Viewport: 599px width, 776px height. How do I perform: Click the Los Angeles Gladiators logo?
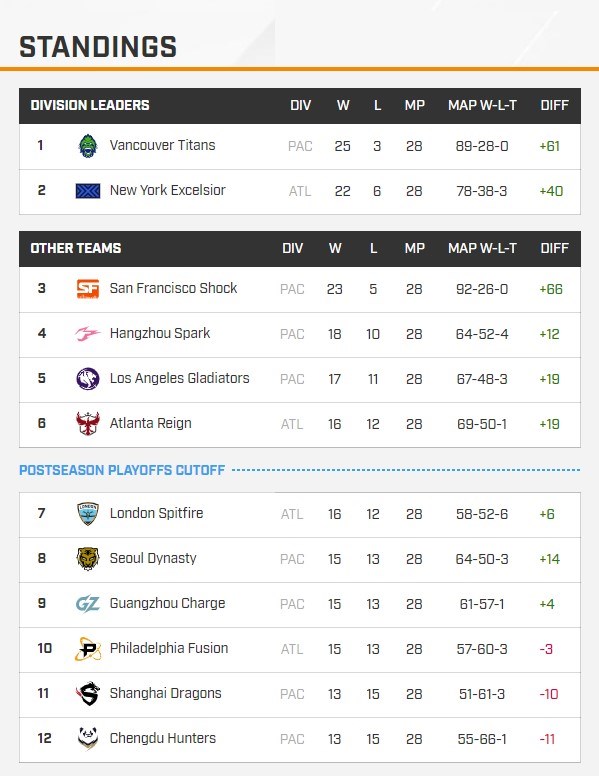click(x=88, y=379)
